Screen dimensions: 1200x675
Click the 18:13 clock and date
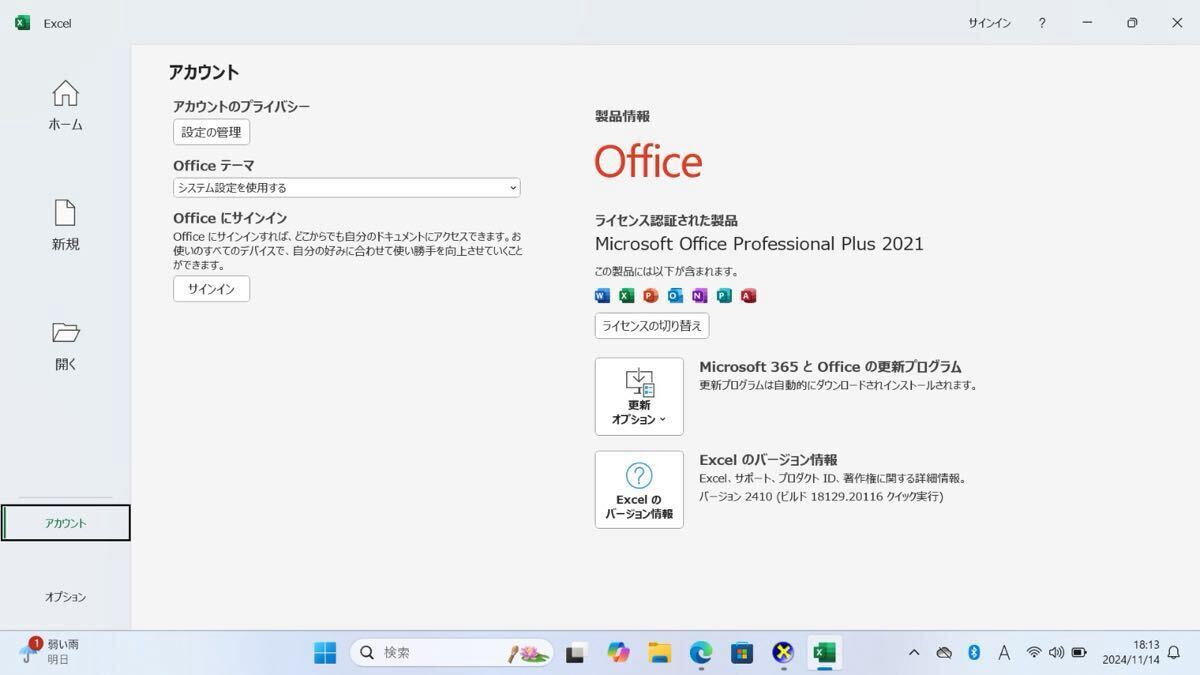(x=1131, y=653)
